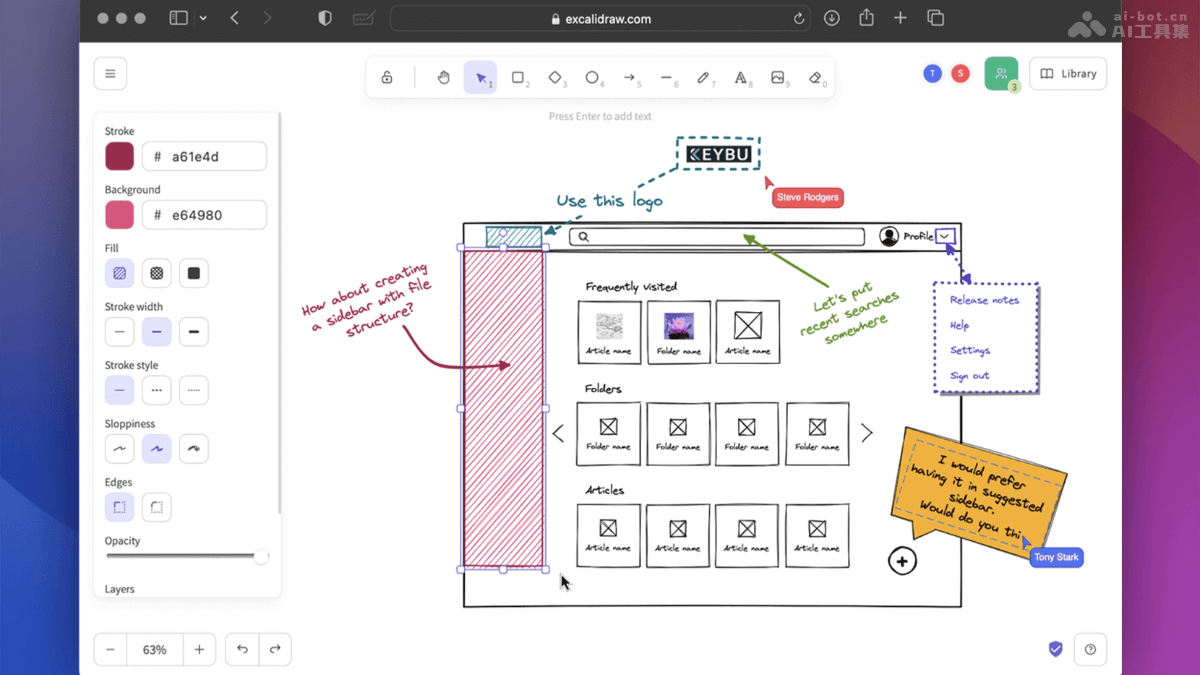Screen dimensions: 1200x675
Task: Open the Library panel
Action: coord(1067,73)
